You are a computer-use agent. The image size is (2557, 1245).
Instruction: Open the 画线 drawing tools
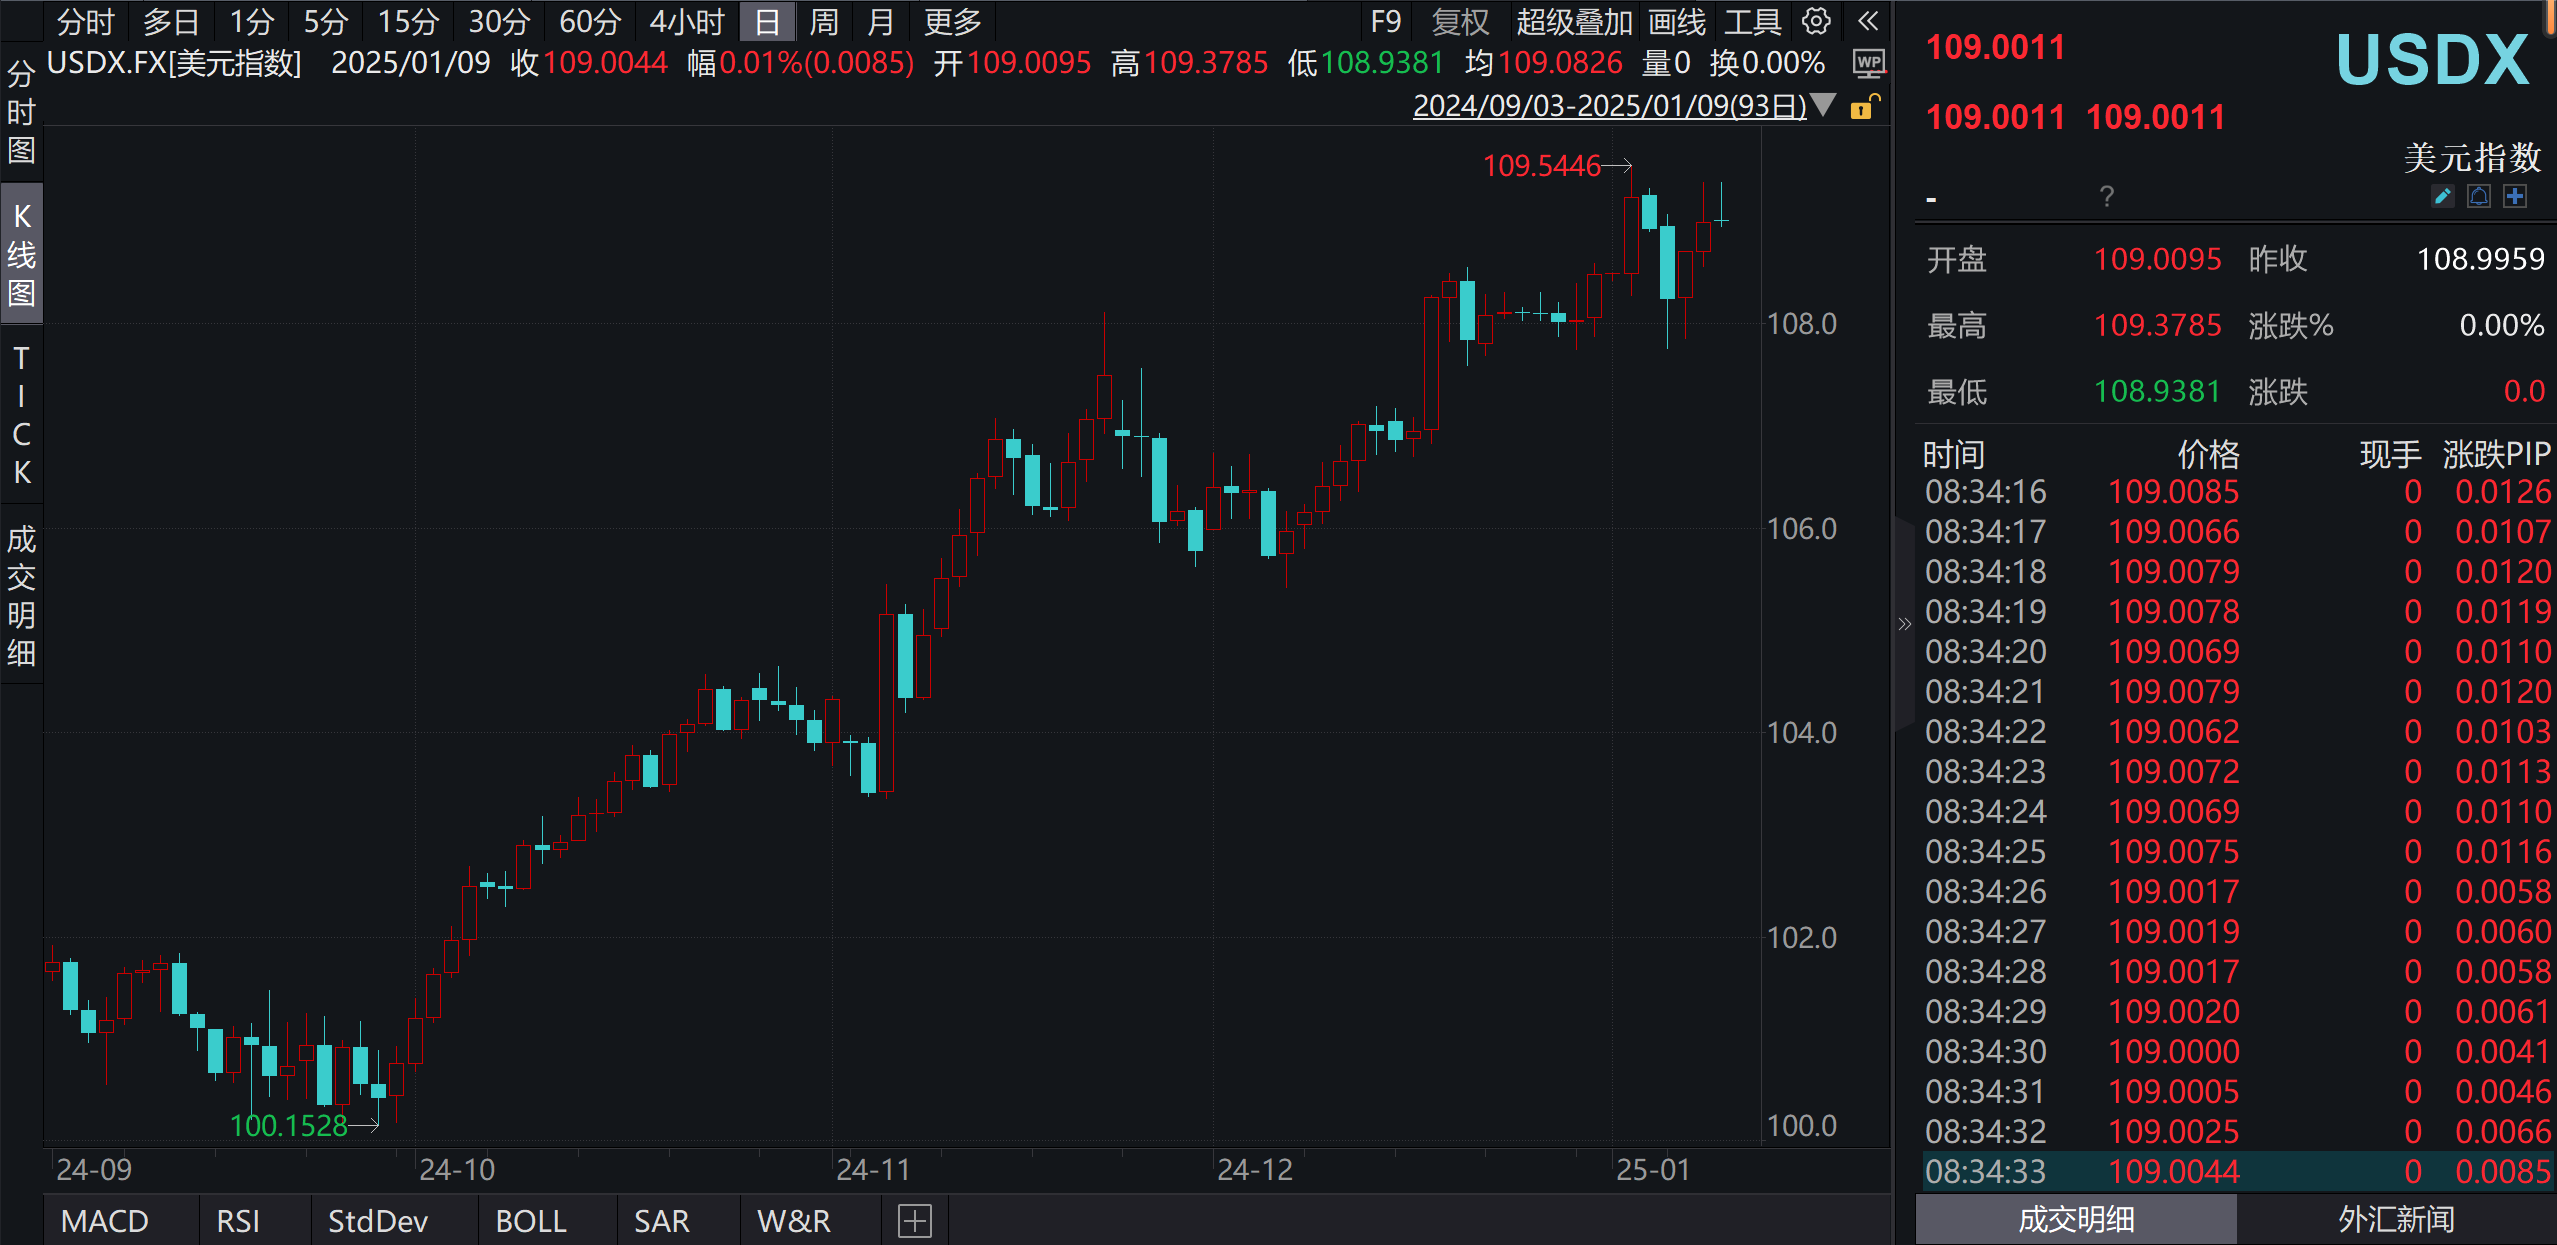coord(1676,21)
